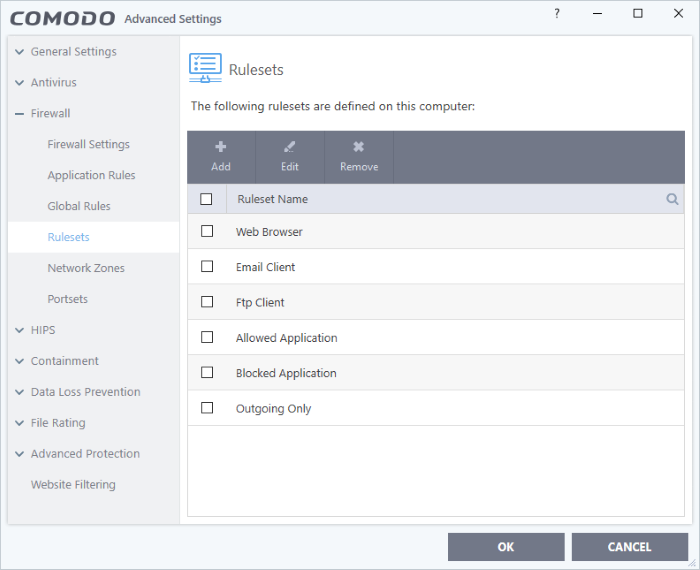
Task: Open the search magnifier in Ruleset Name header
Action: click(x=672, y=199)
